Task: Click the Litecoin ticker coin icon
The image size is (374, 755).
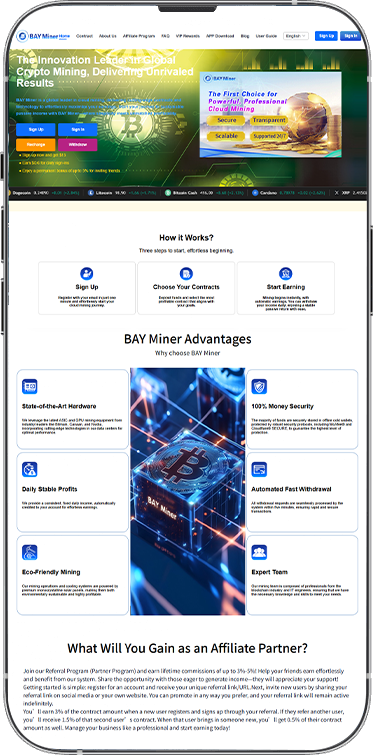Action: tap(91, 193)
